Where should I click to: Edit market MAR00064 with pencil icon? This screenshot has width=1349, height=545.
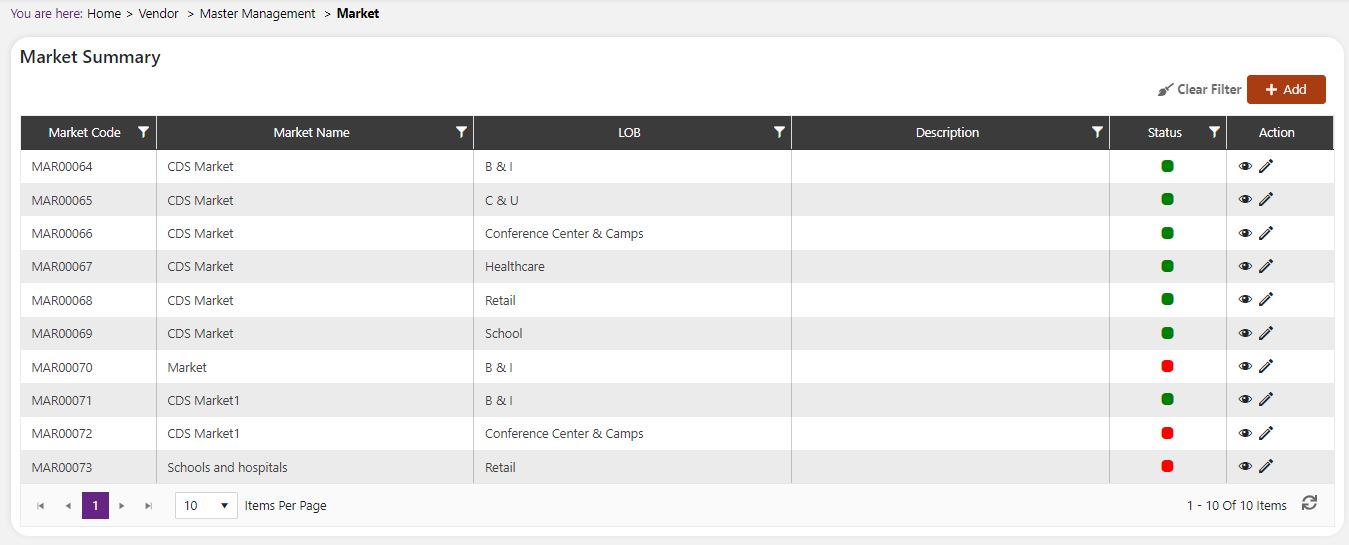point(1266,166)
